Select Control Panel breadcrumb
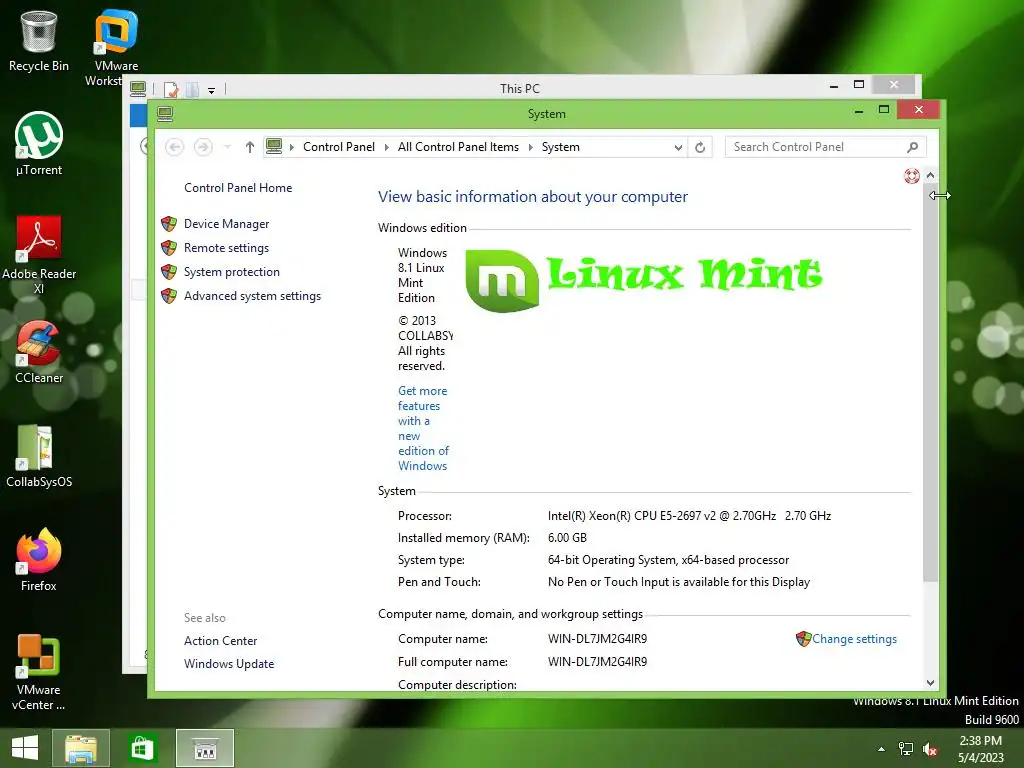The width and height of the screenshot is (1024, 768). (x=338, y=147)
